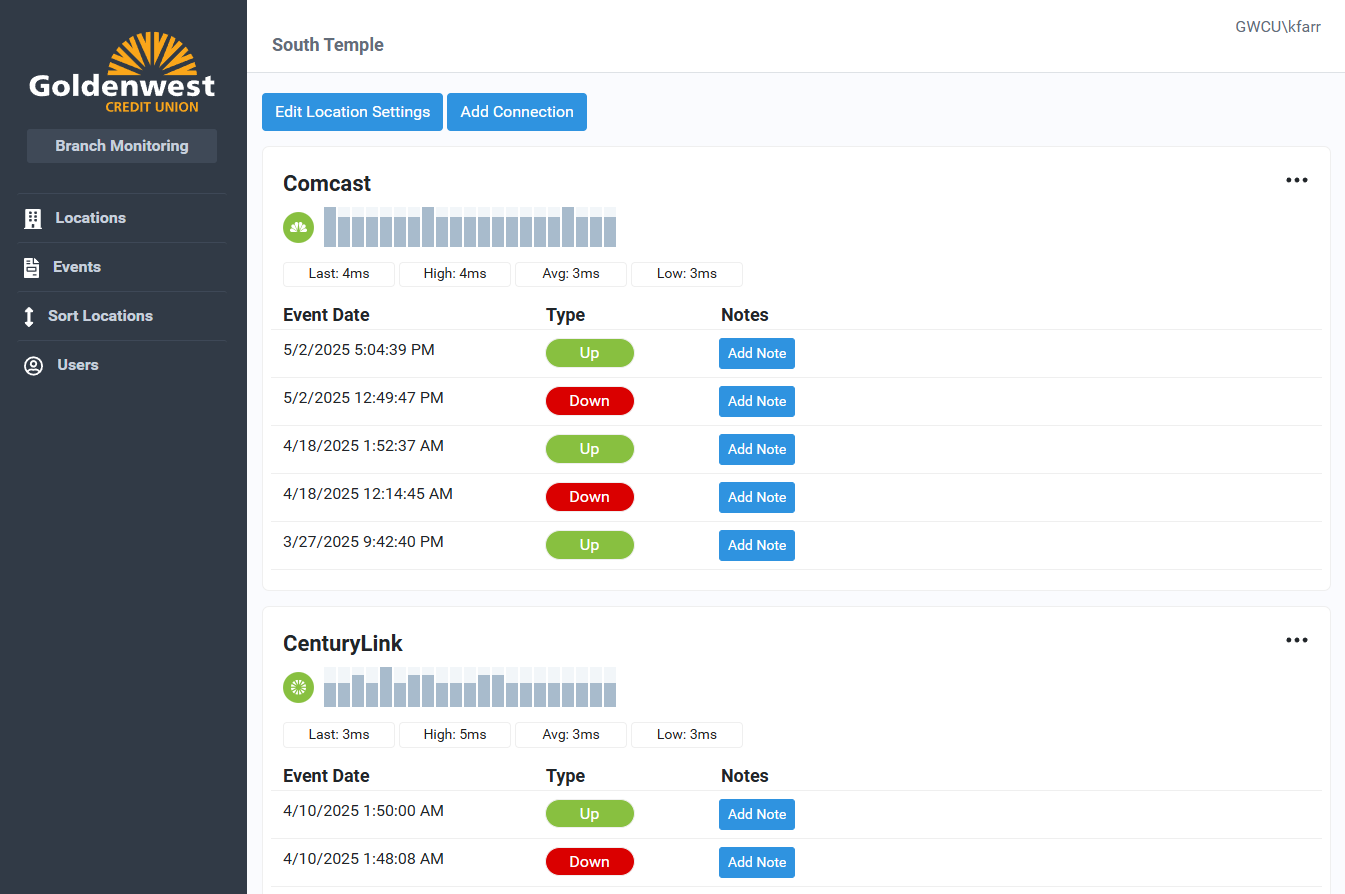The height and width of the screenshot is (894, 1345).
Task: Click the Goldenwest Credit Union logo
Action: [x=122, y=73]
